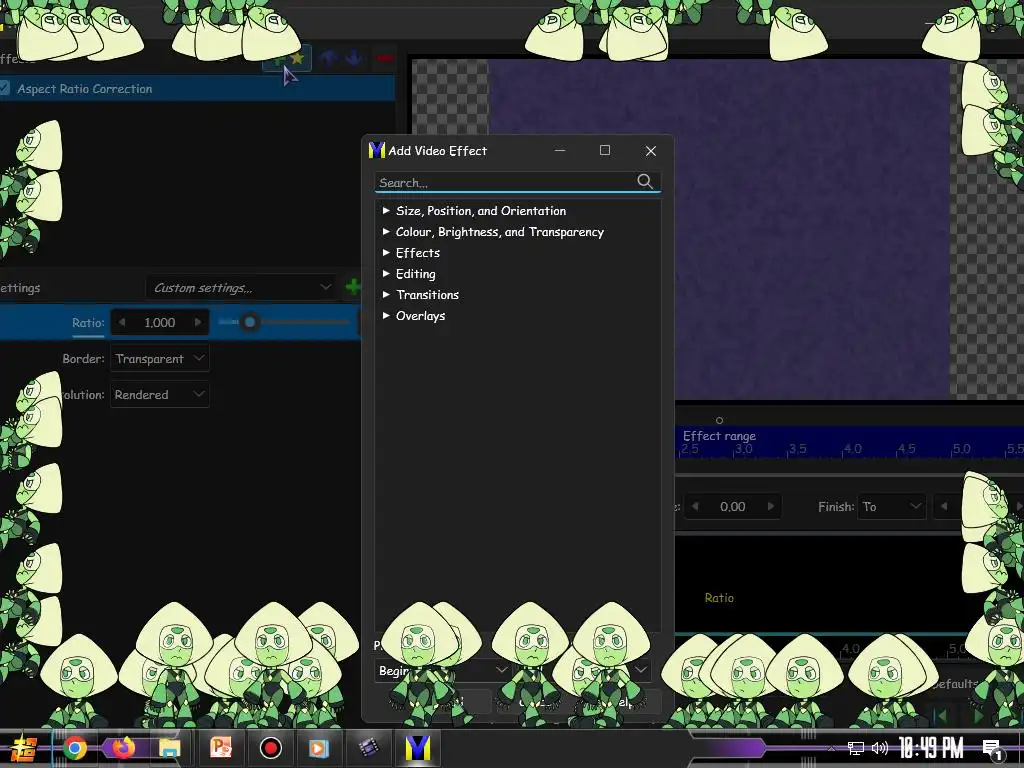This screenshot has width=1024, height=768.
Task: Open File Explorer from the taskbar
Action: [170, 748]
